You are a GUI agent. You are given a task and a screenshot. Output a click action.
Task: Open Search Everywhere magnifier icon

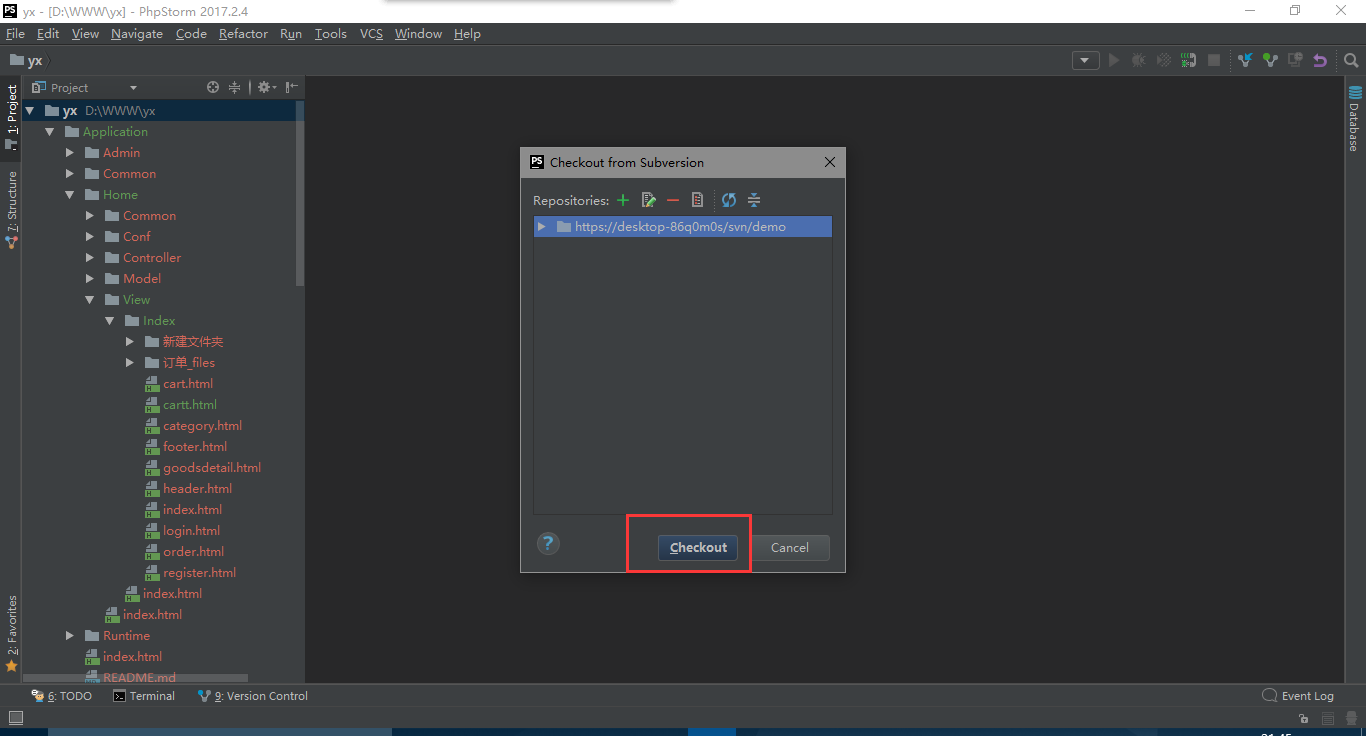(1351, 60)
